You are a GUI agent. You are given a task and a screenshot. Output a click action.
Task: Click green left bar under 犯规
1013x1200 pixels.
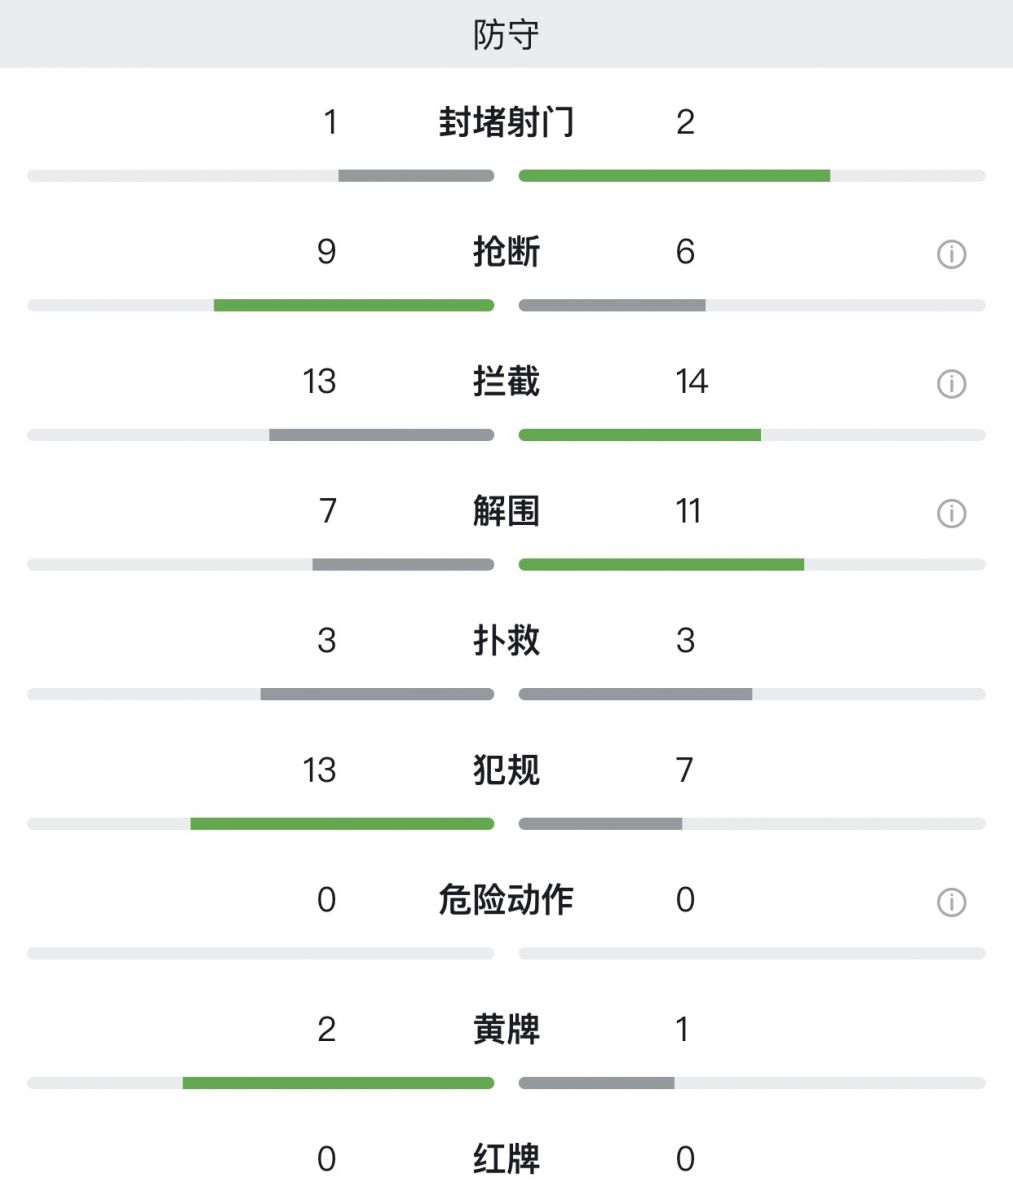point(342,824)
